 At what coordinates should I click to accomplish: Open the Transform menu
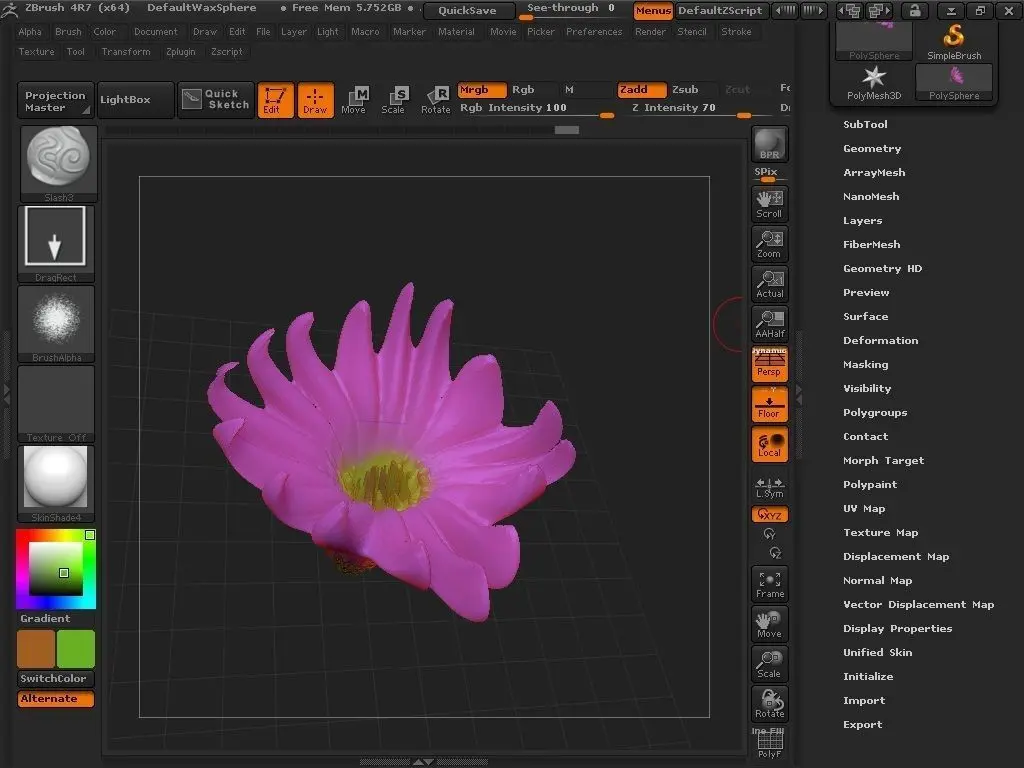(x=125, y=52)
